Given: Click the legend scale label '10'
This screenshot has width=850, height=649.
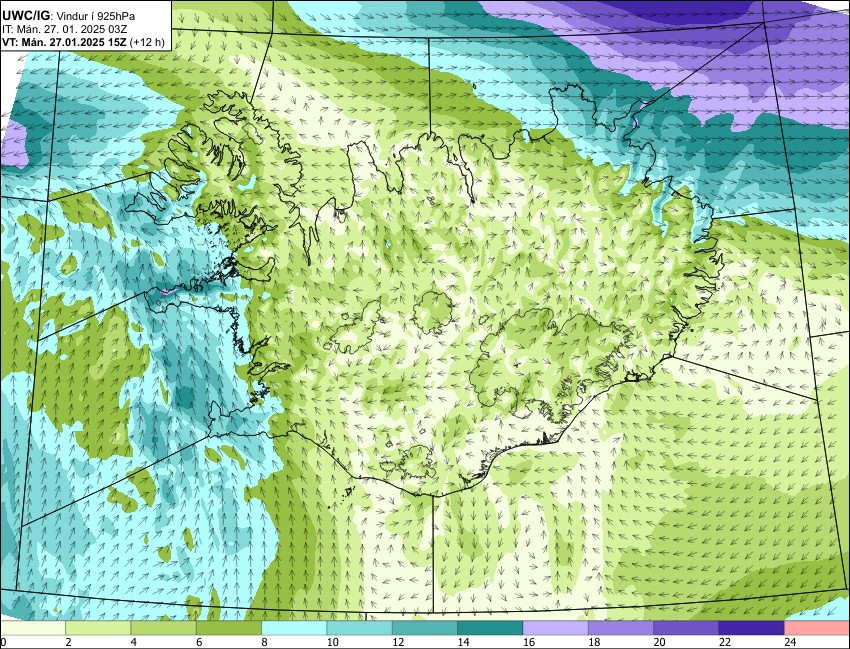Looking at the screenshot, I should pyautogui.click(x=332, y=642).
